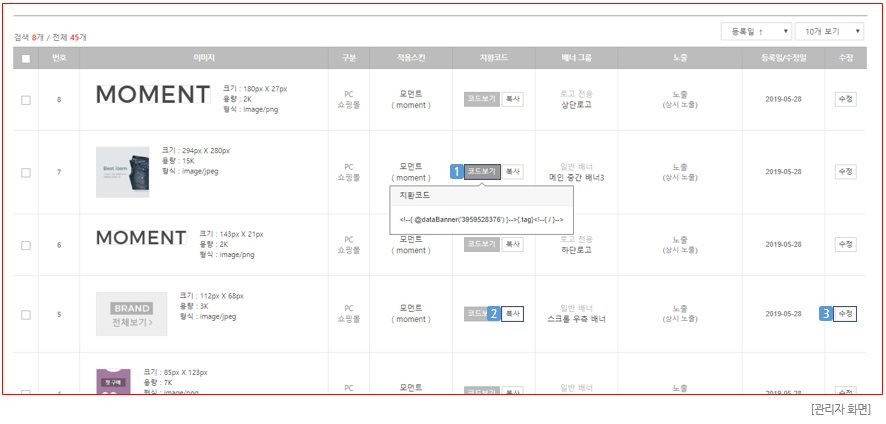Click highlighted 코드보기 button in row 7

click(x=482, y=172)
